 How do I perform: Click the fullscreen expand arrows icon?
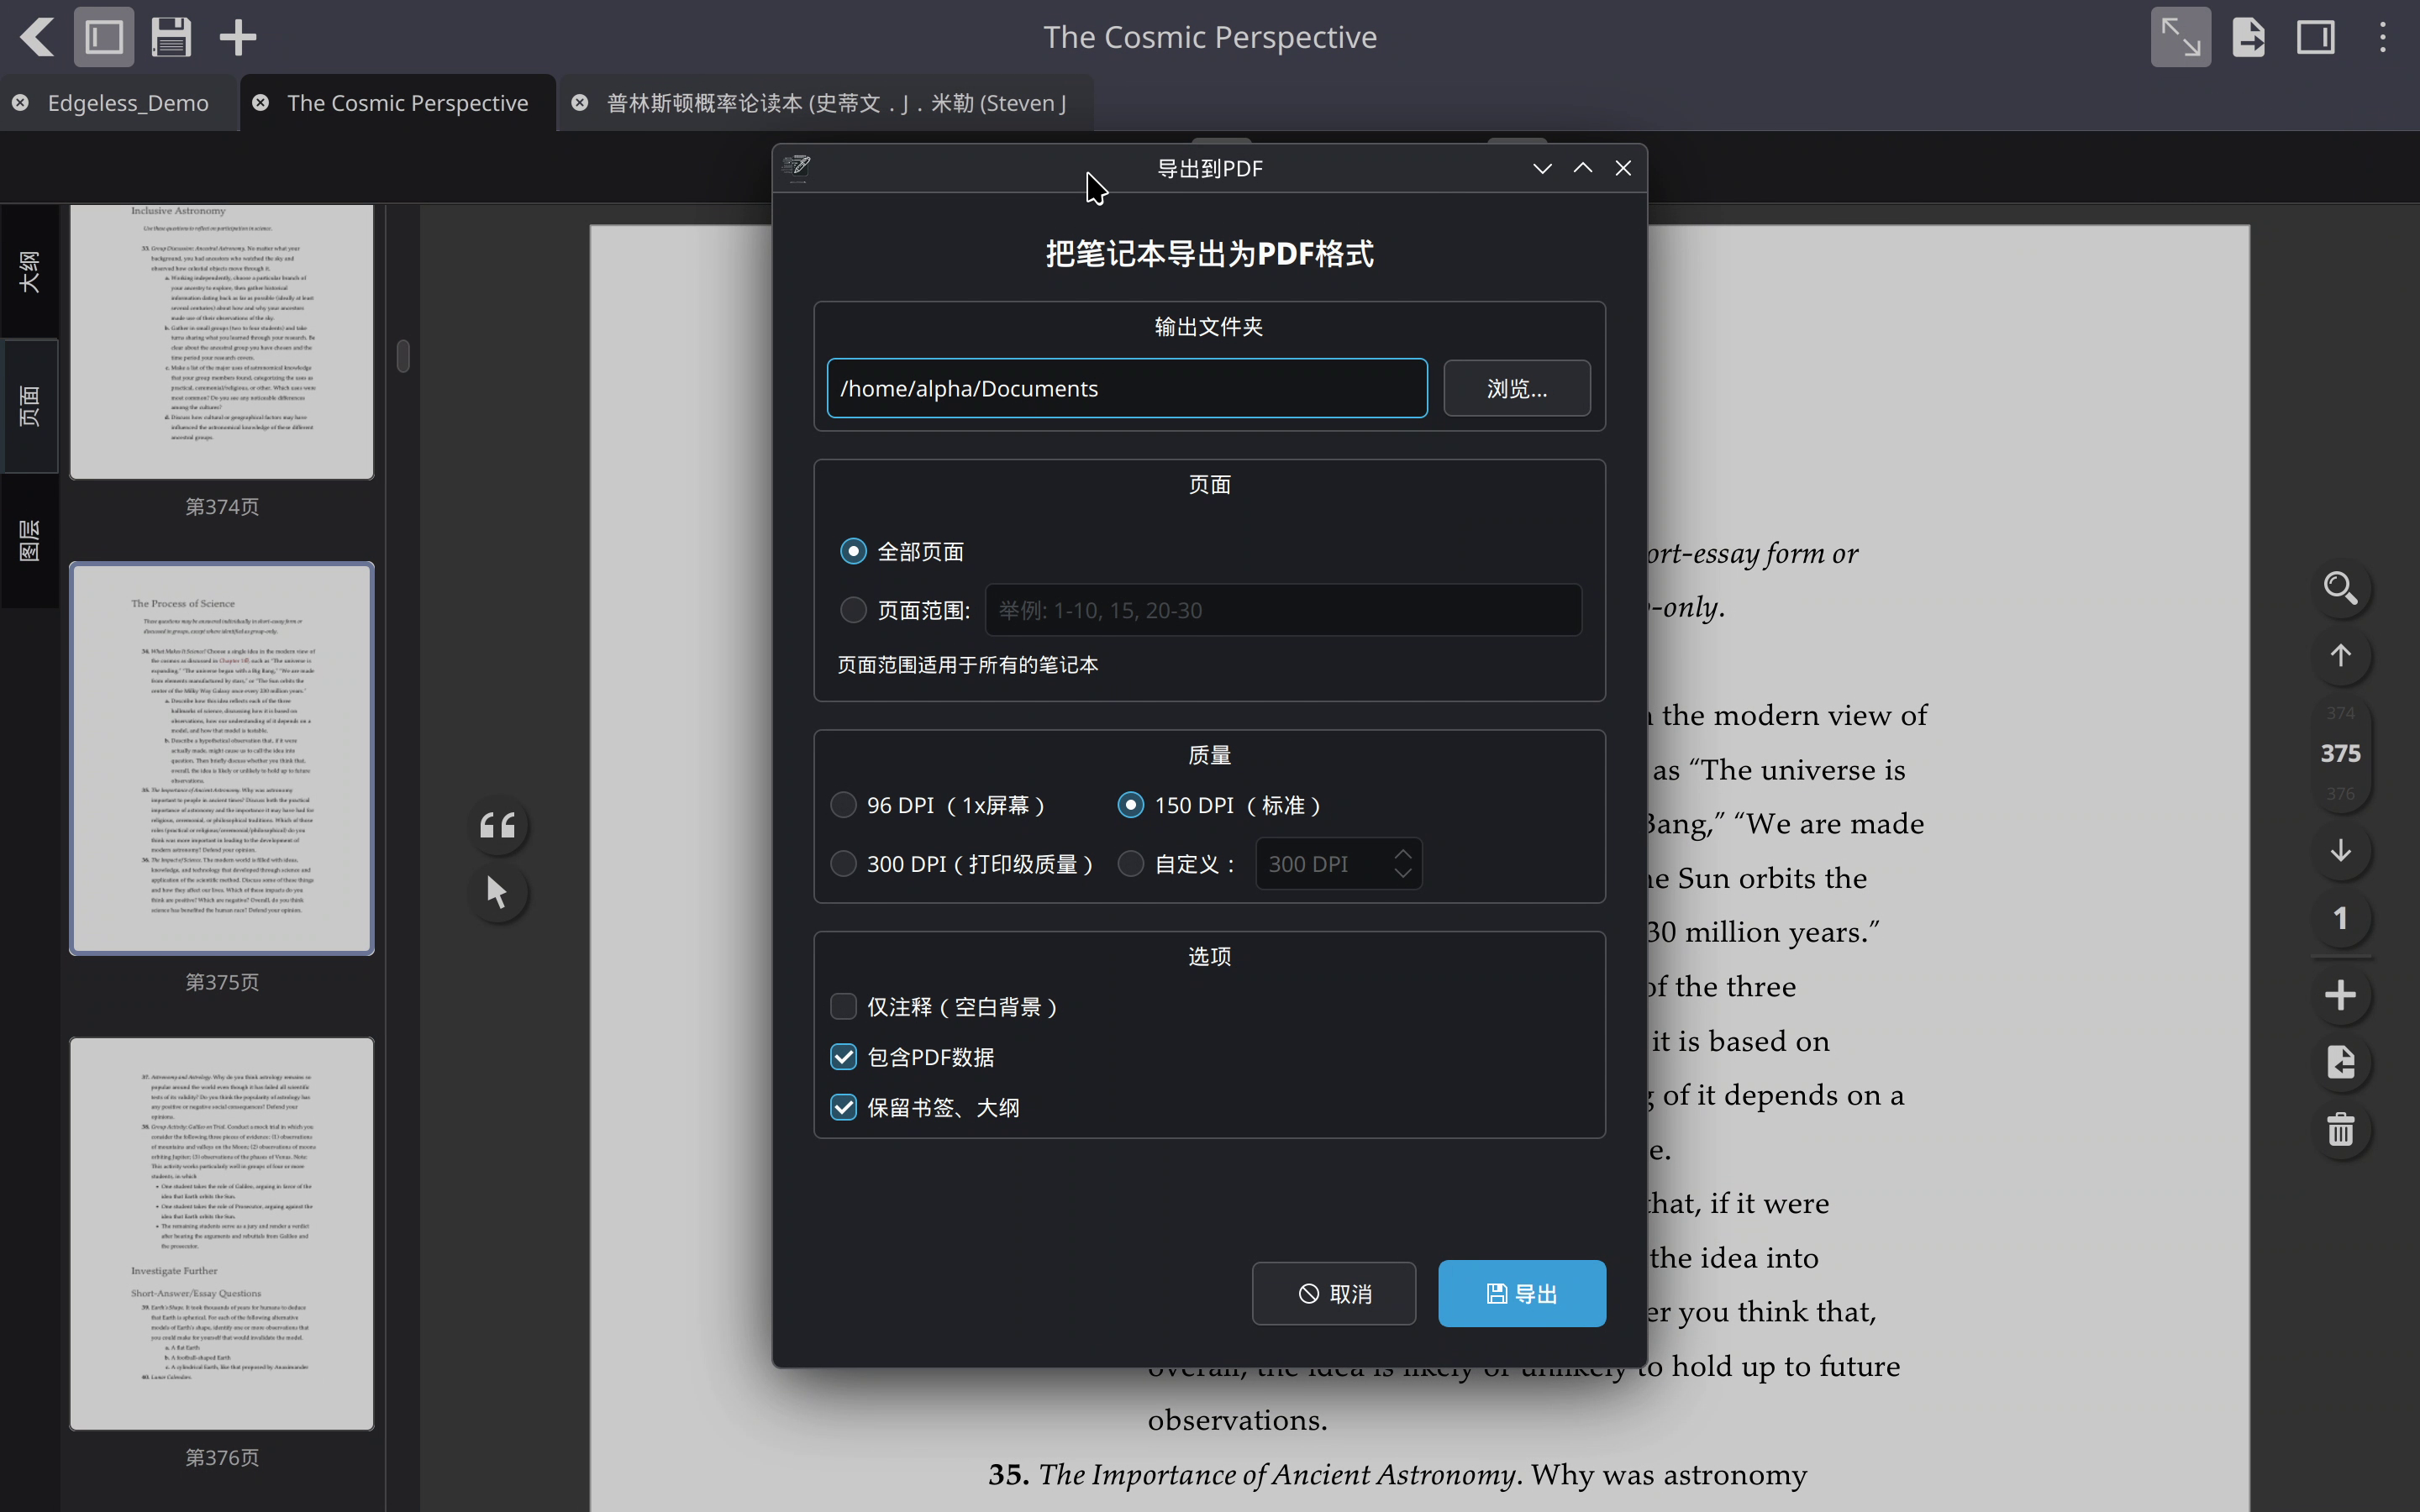coord(2181,37)
